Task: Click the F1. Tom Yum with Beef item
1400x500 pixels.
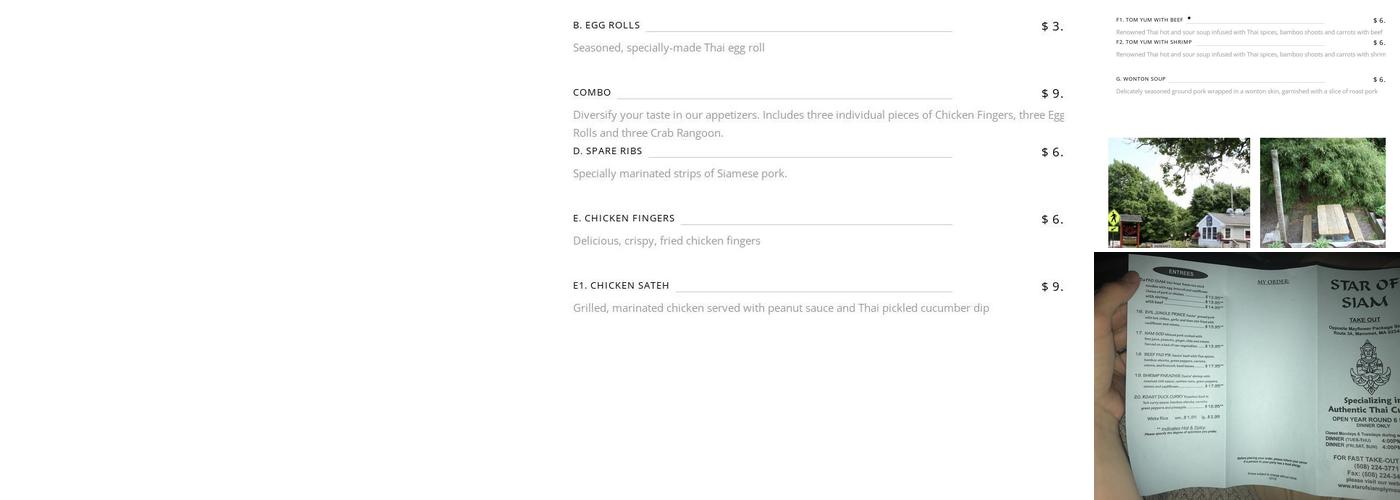Action: coord(1149,20)
